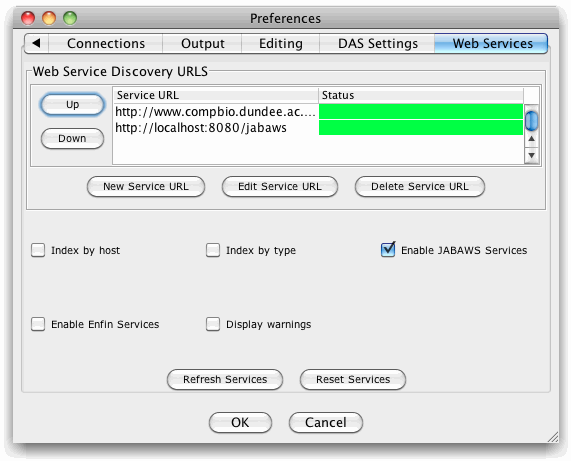This screenshot has height=461, width=571.
Task: Cancel the Preferences dialog
Action: click(326, 422)
